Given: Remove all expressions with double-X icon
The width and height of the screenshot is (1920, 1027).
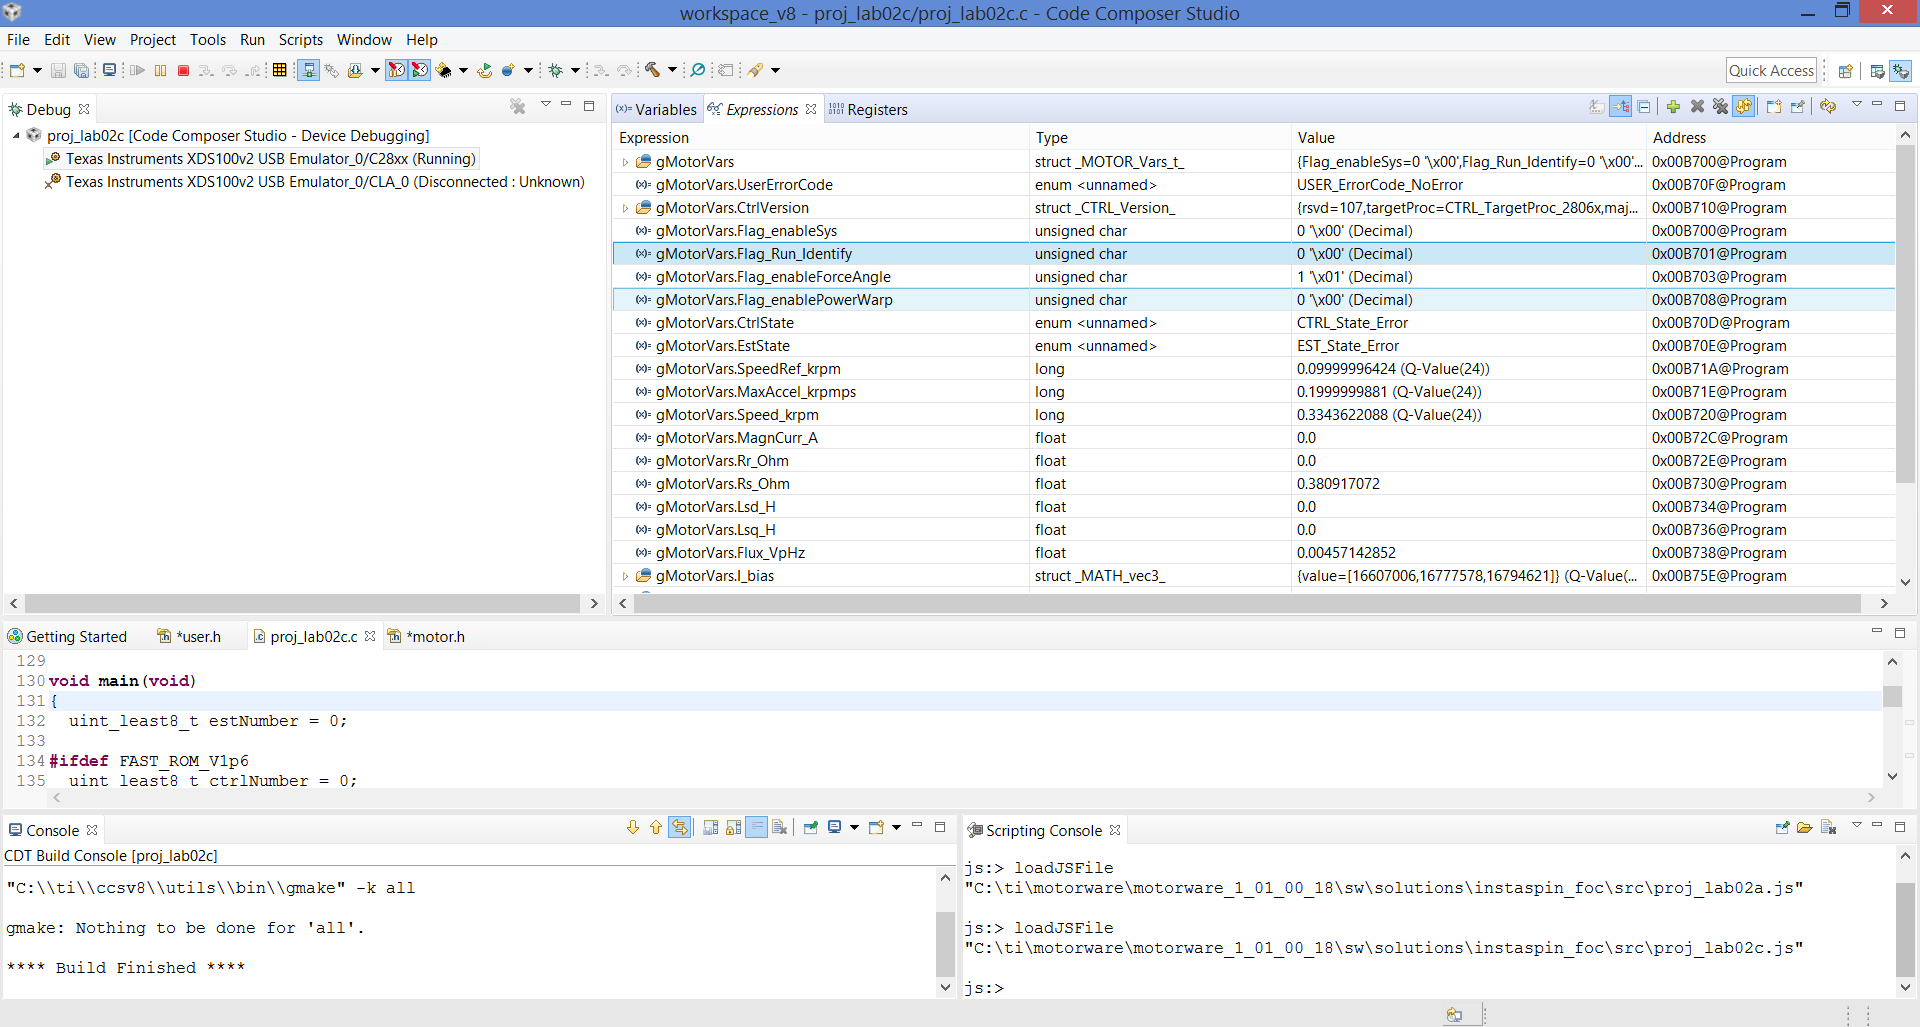Looking at the screenshot, I should click(x=1720, y=107).
